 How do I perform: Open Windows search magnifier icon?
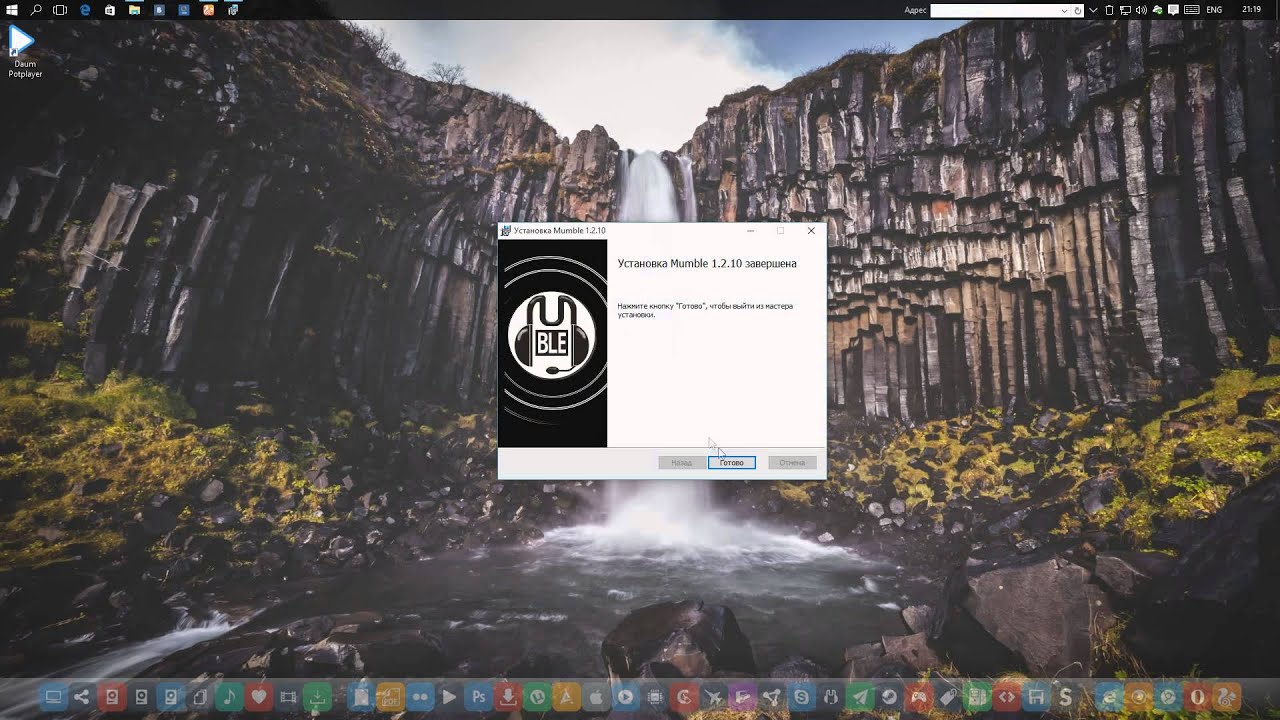point(36,9)
